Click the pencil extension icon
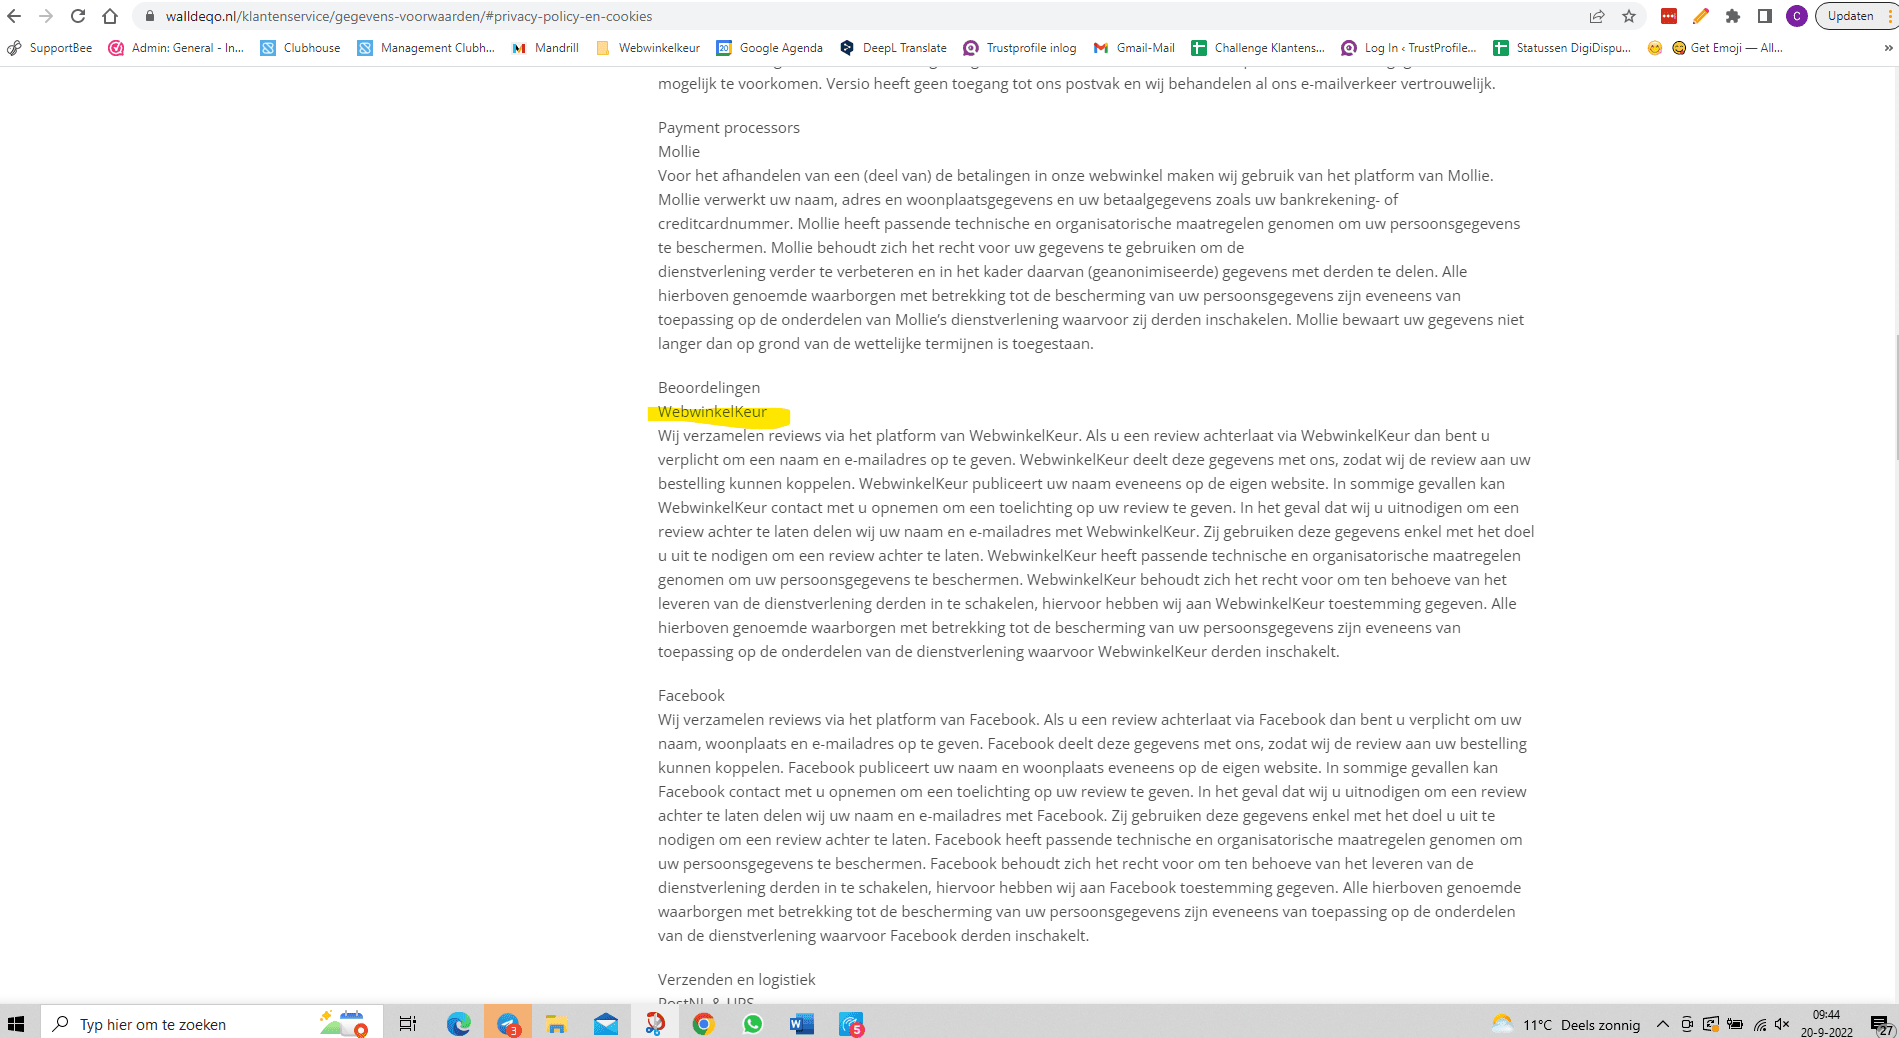 [x=1701, y=16]
